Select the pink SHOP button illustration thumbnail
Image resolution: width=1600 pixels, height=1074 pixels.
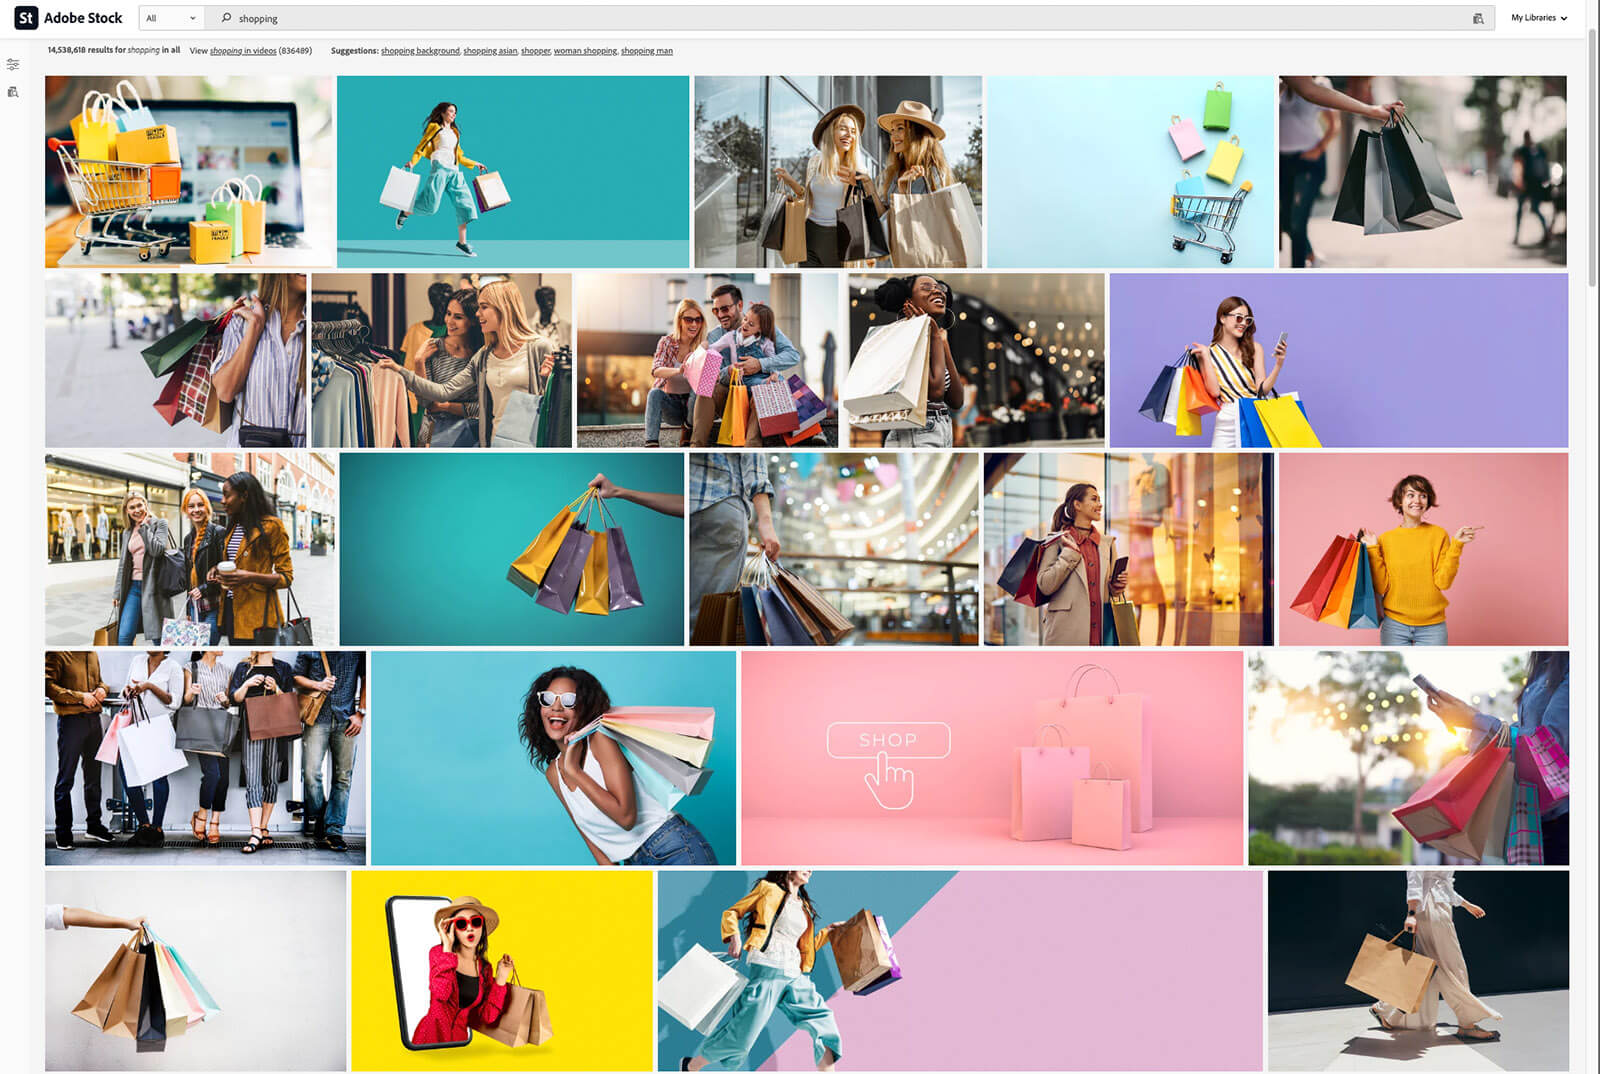tap(991, 758)
